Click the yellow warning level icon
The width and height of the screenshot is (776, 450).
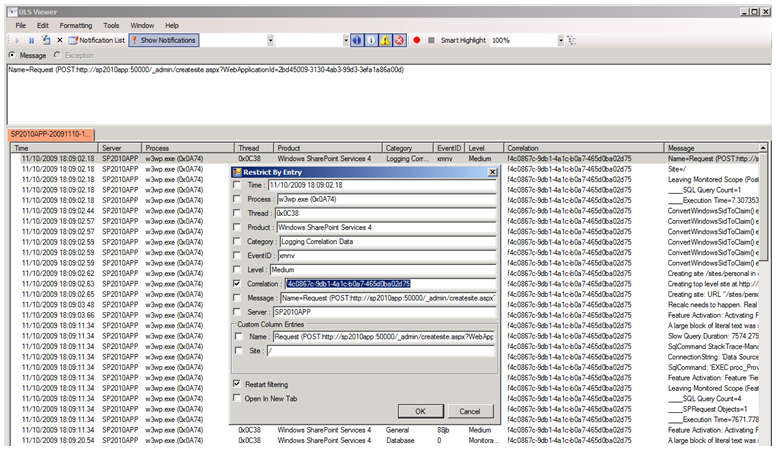coord(385,40)
